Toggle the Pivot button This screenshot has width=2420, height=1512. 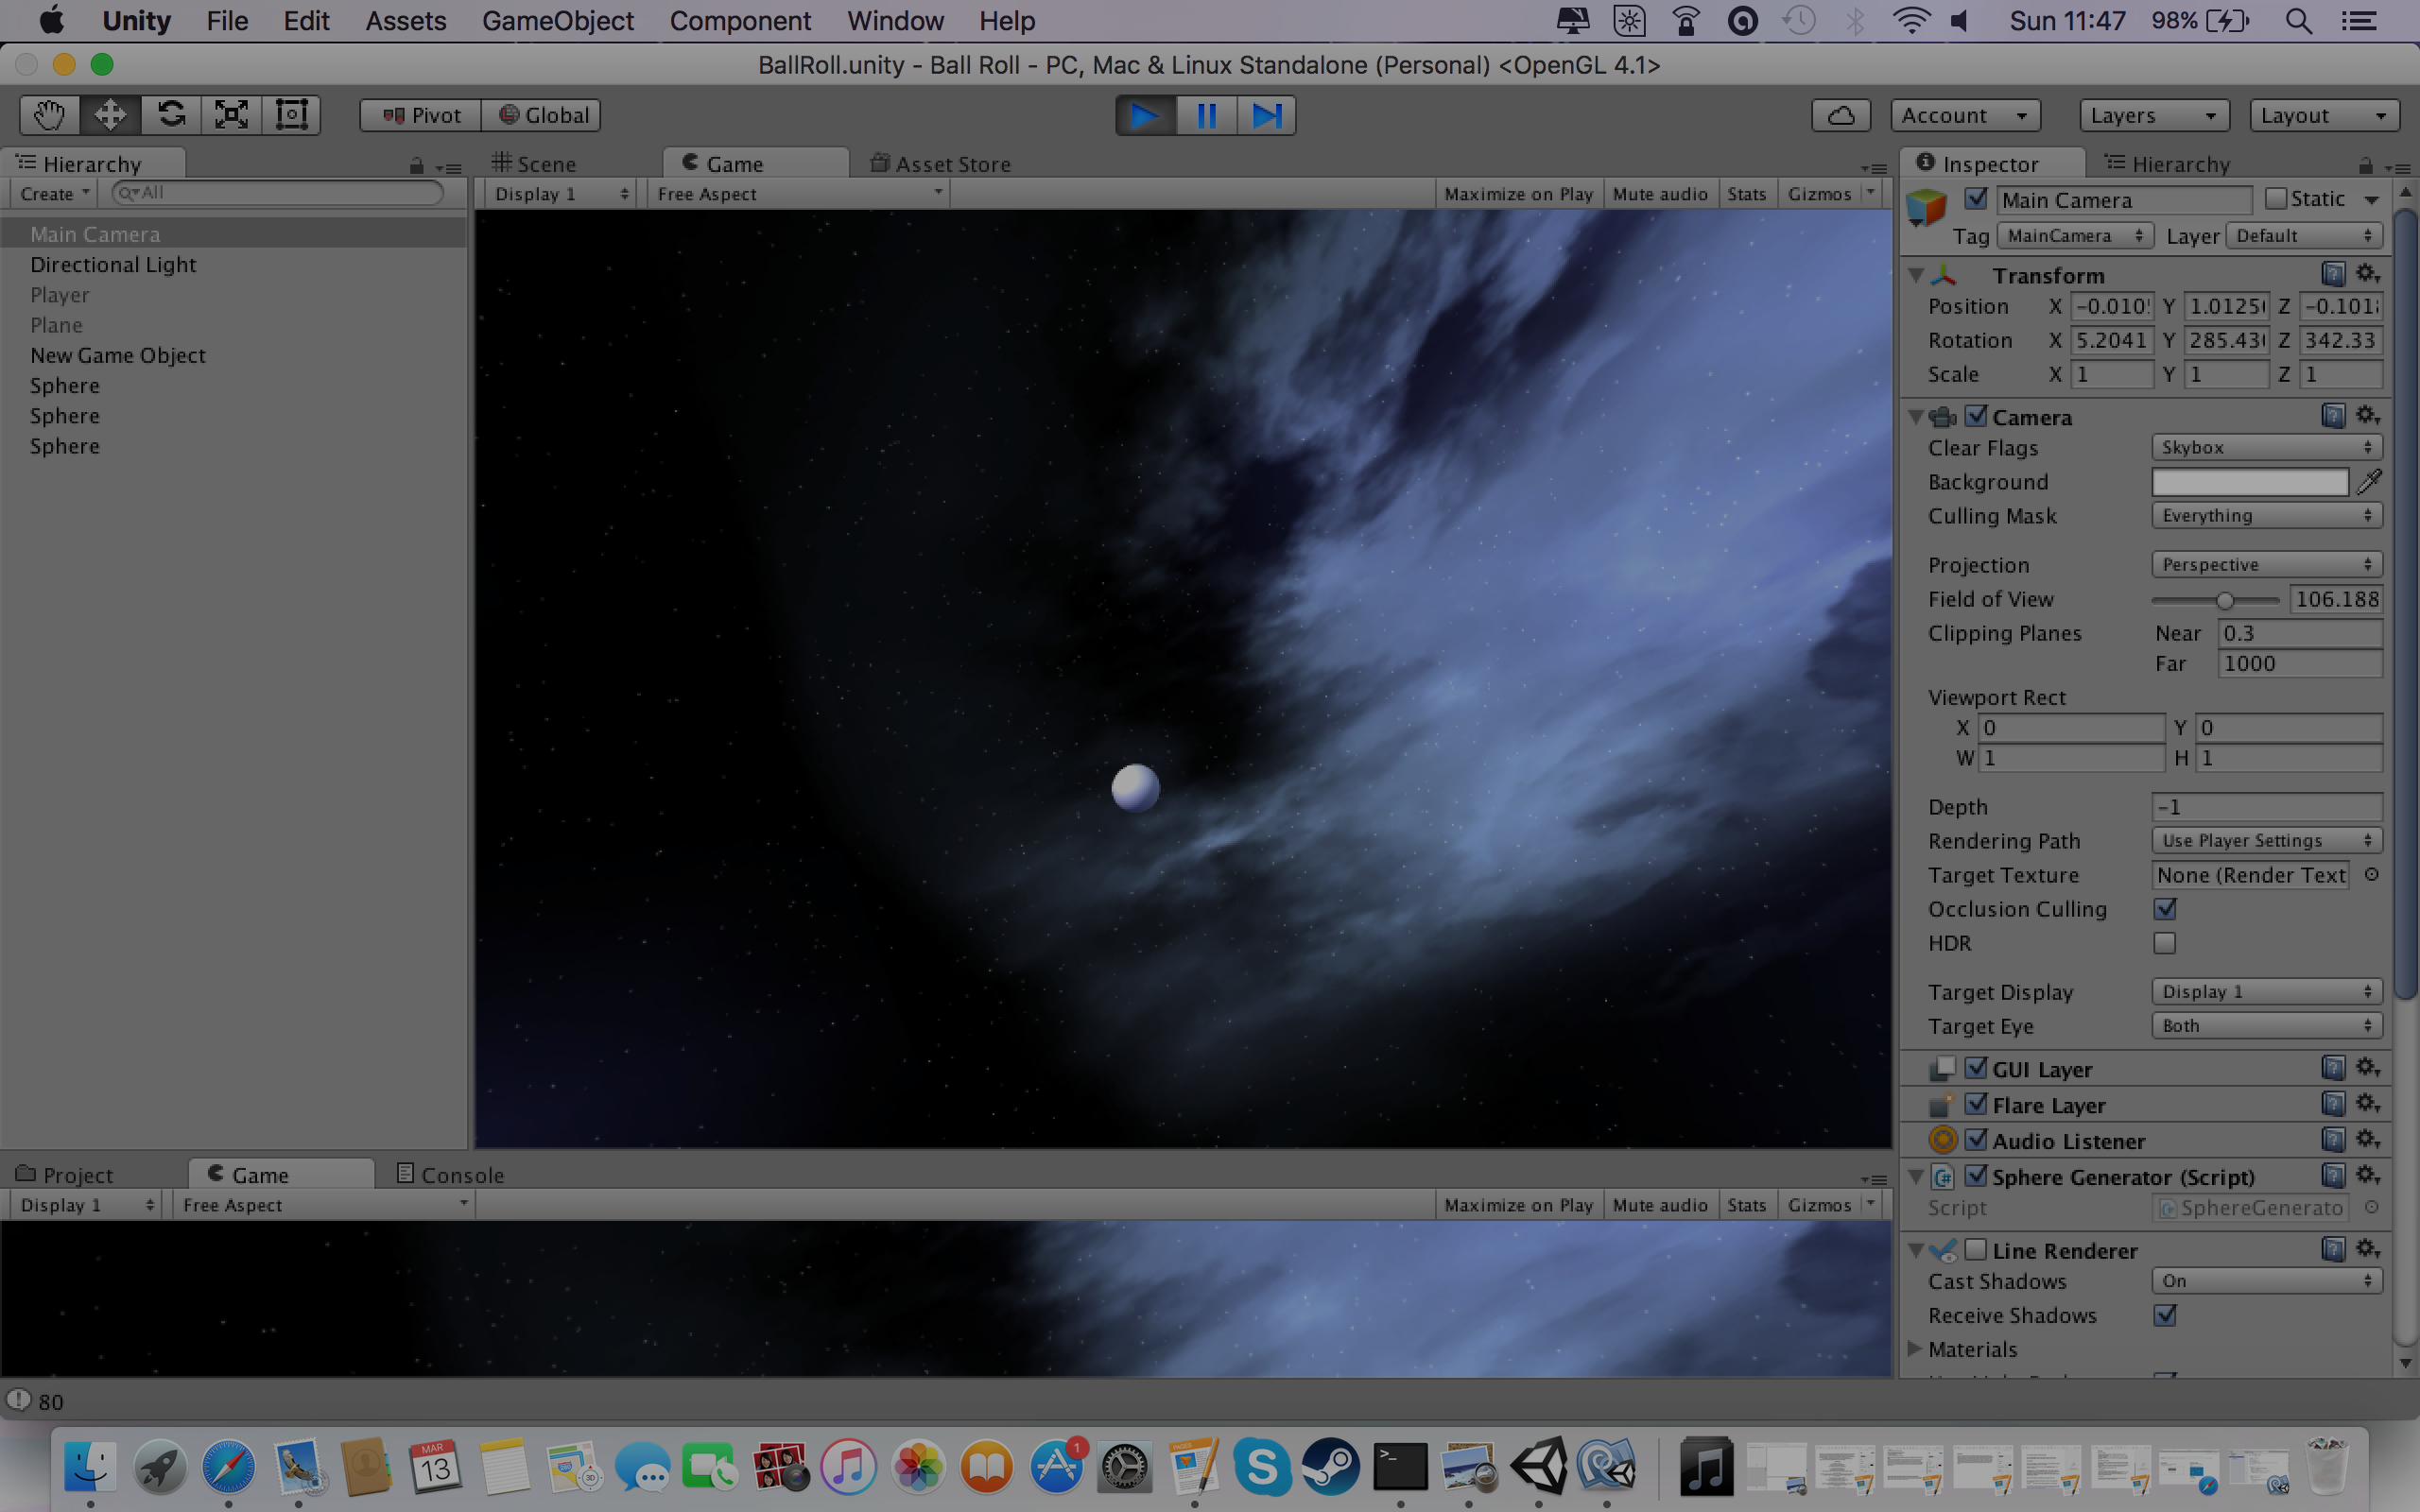[421, 115]
